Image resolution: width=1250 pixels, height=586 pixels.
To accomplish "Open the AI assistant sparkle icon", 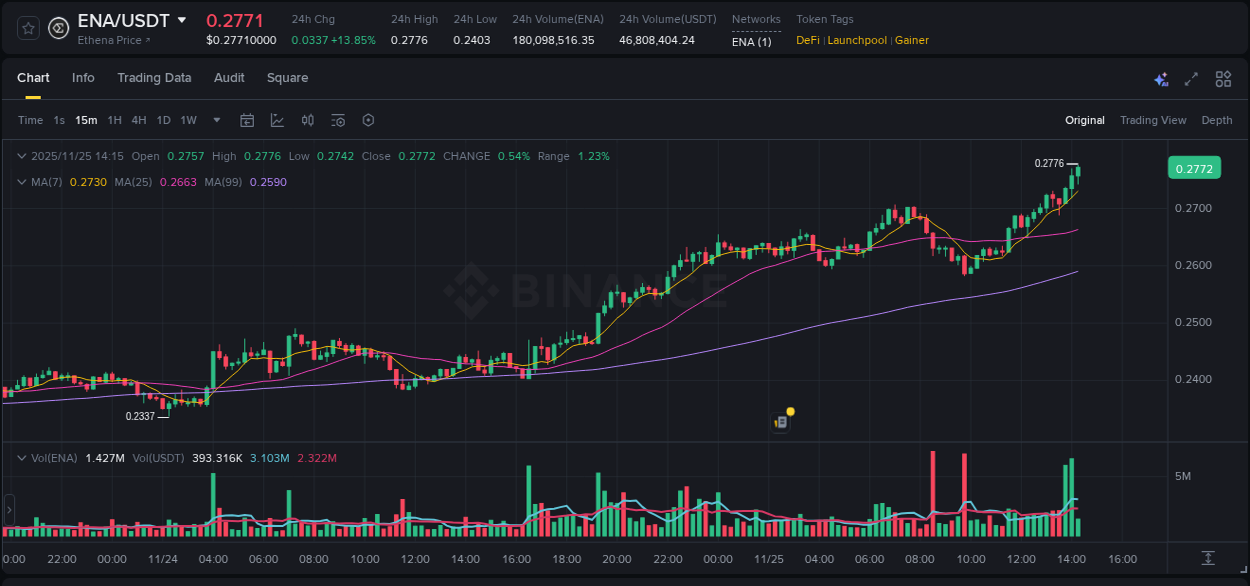I will click(x=1160, y=78).
